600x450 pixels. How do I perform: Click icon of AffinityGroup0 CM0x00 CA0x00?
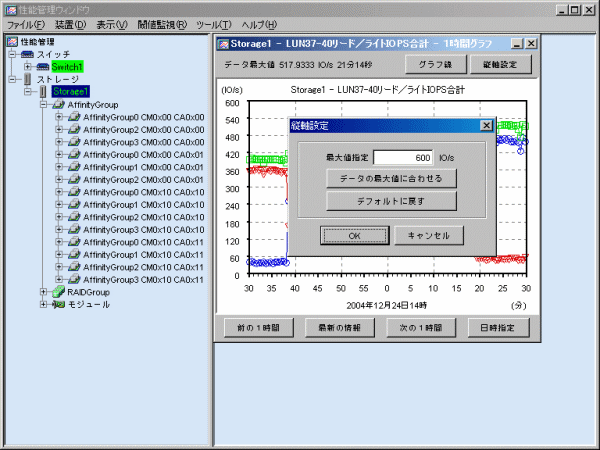tap(74, 117)
